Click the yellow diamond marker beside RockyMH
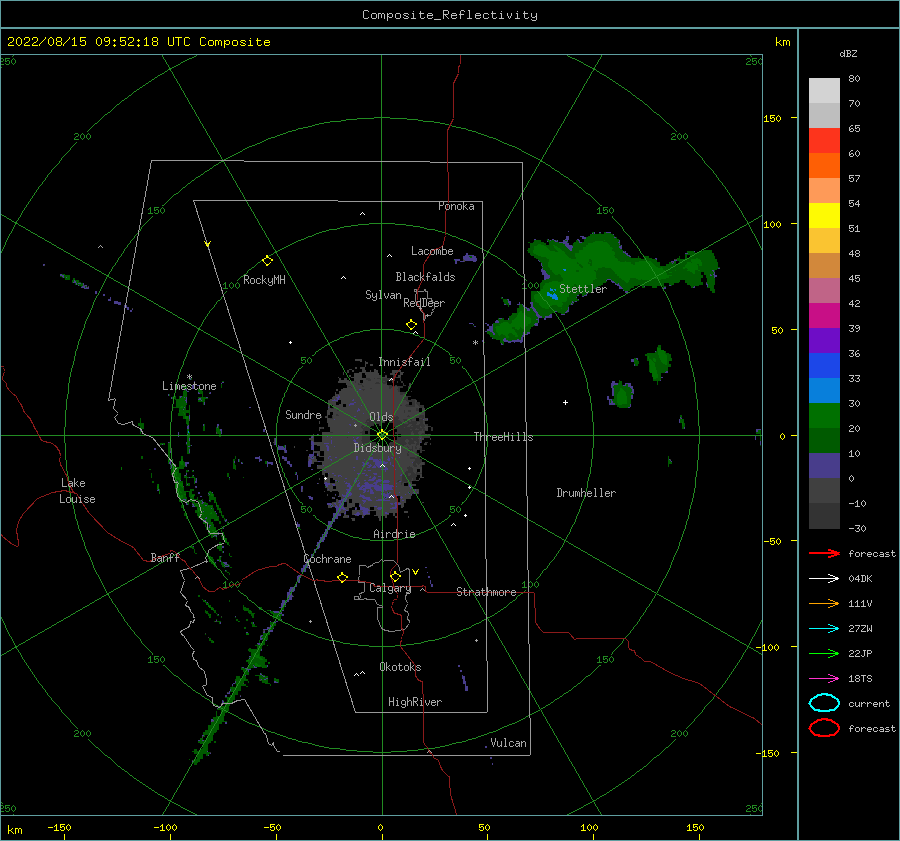Image resolution: width=900 pixels, height=841 pixels. [x=267, y=261]
